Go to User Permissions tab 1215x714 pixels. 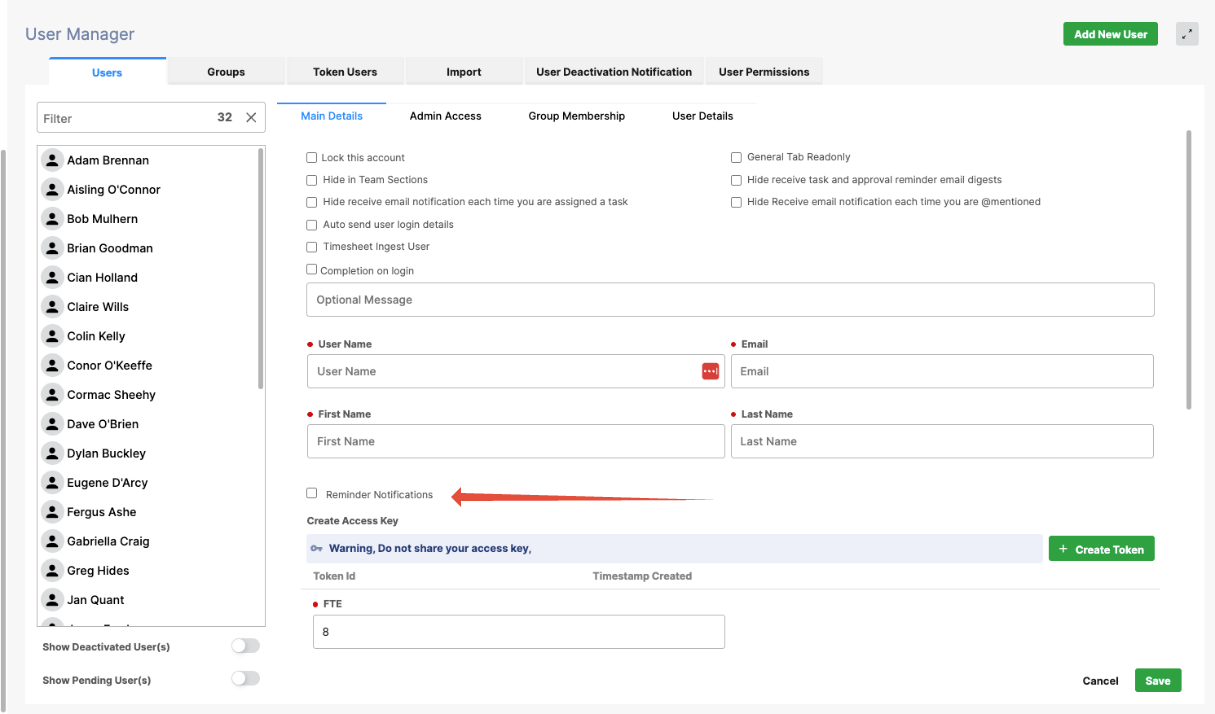pyautogui.click(x=764, y=71)
